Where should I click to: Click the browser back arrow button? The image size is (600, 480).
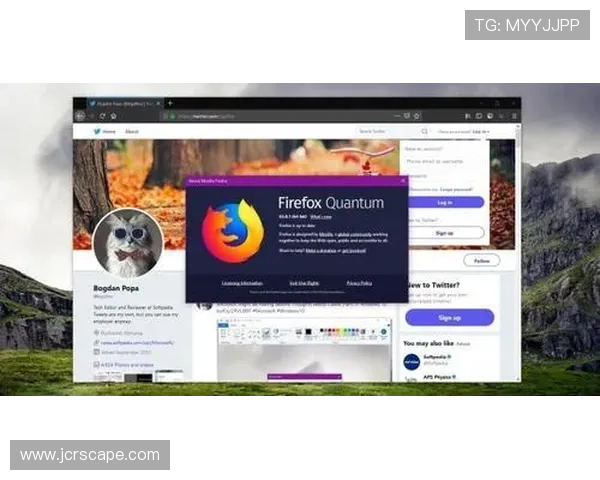(80, 117)
